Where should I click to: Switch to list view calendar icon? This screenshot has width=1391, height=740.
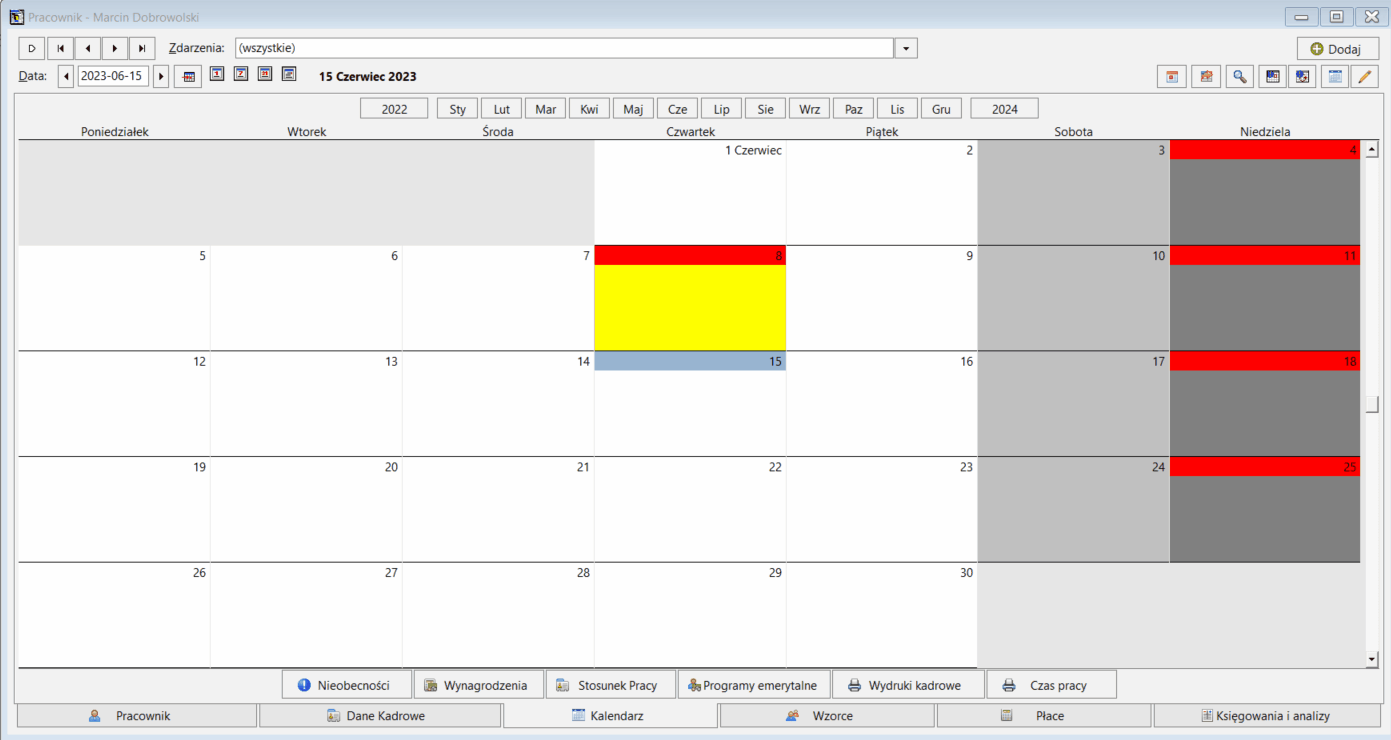(289, 74)
